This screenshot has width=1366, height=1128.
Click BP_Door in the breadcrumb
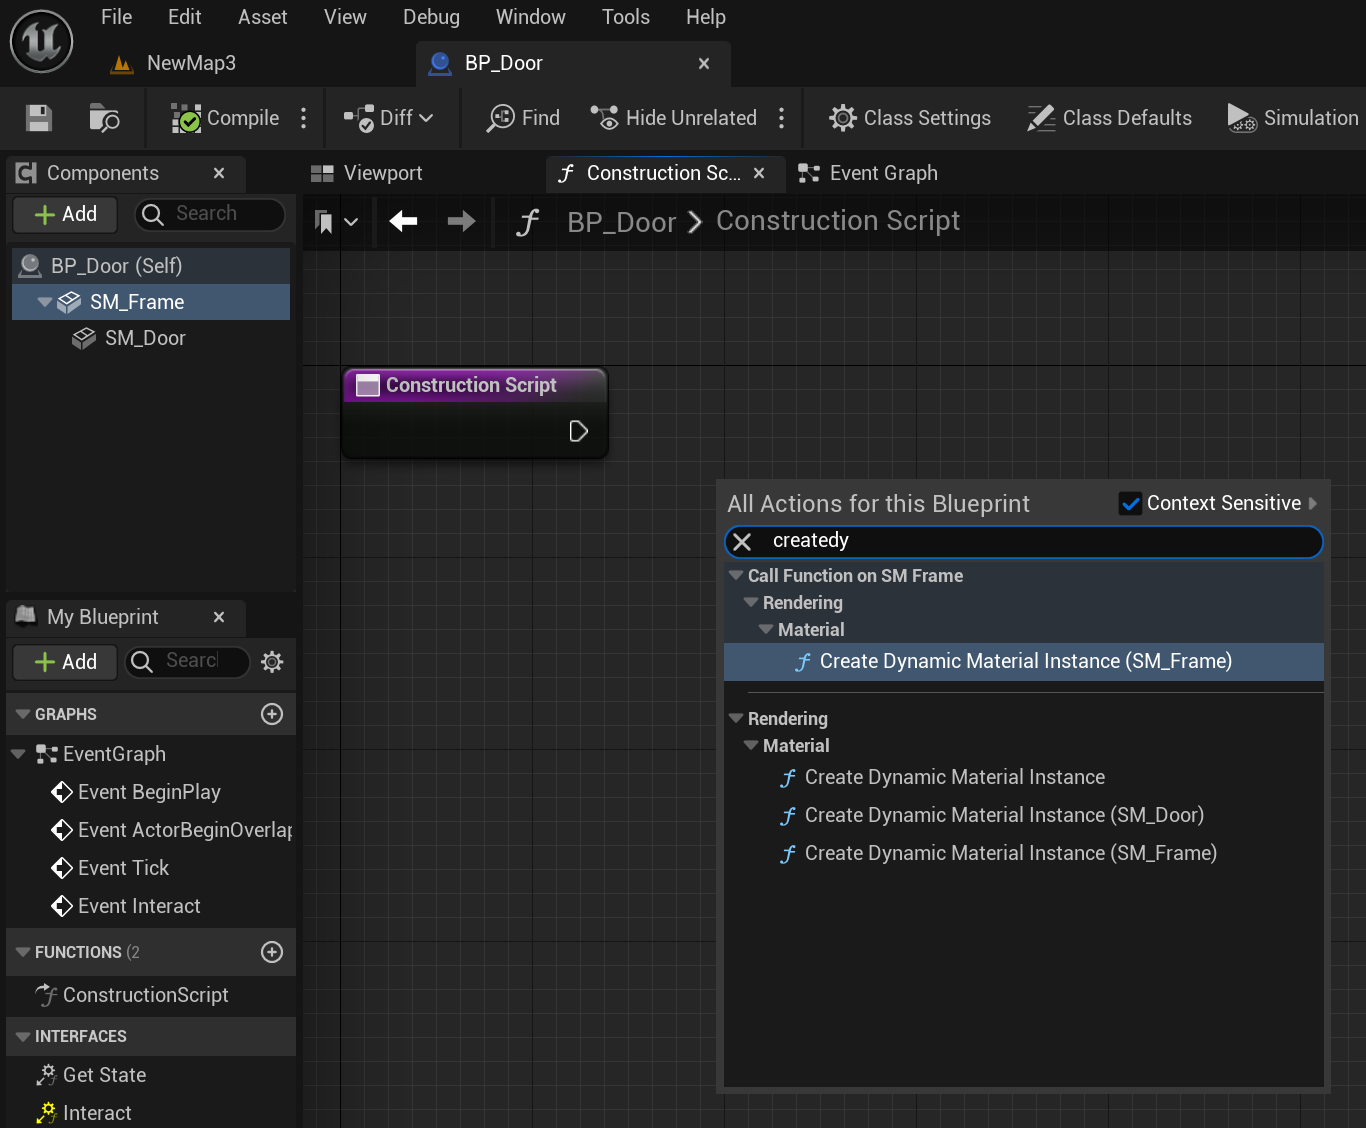[x=622, y=222]
